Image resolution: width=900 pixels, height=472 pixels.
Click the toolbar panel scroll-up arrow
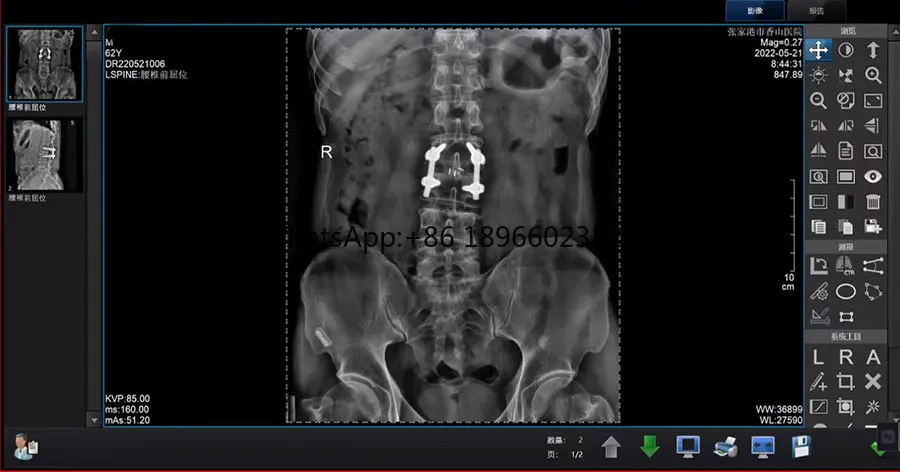pos(895,32)
